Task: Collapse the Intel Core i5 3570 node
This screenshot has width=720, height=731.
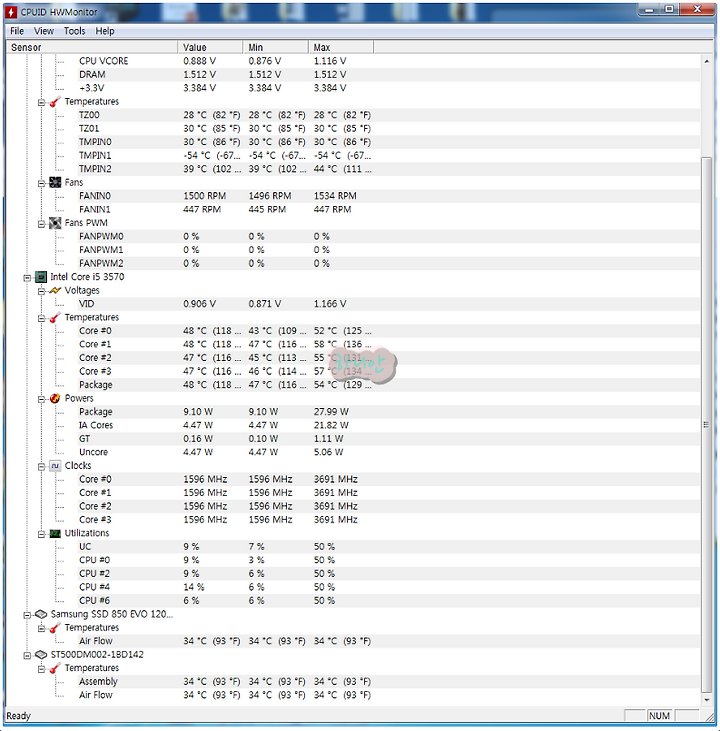Action: pos(27,278)
